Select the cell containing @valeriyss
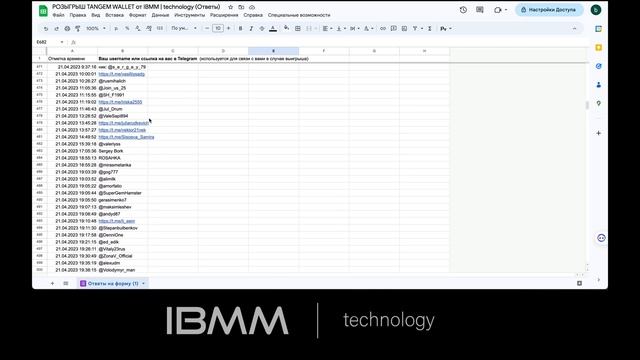 coord(122,144)
